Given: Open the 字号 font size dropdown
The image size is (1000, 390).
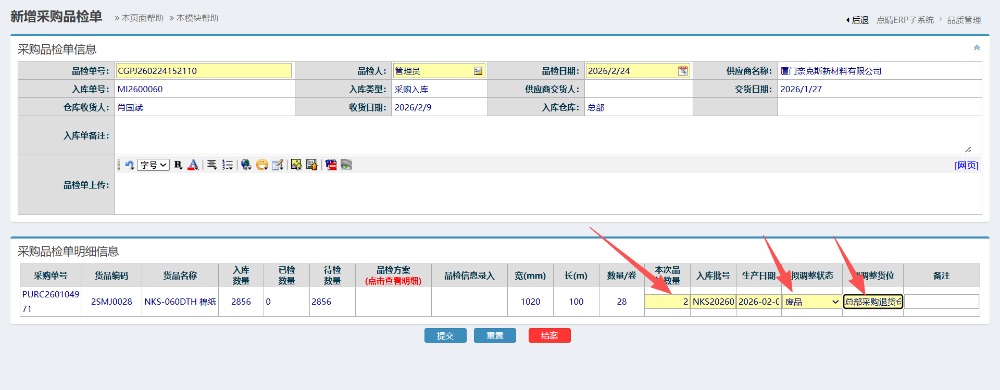Looking at the screenshot, I should 153,165.
